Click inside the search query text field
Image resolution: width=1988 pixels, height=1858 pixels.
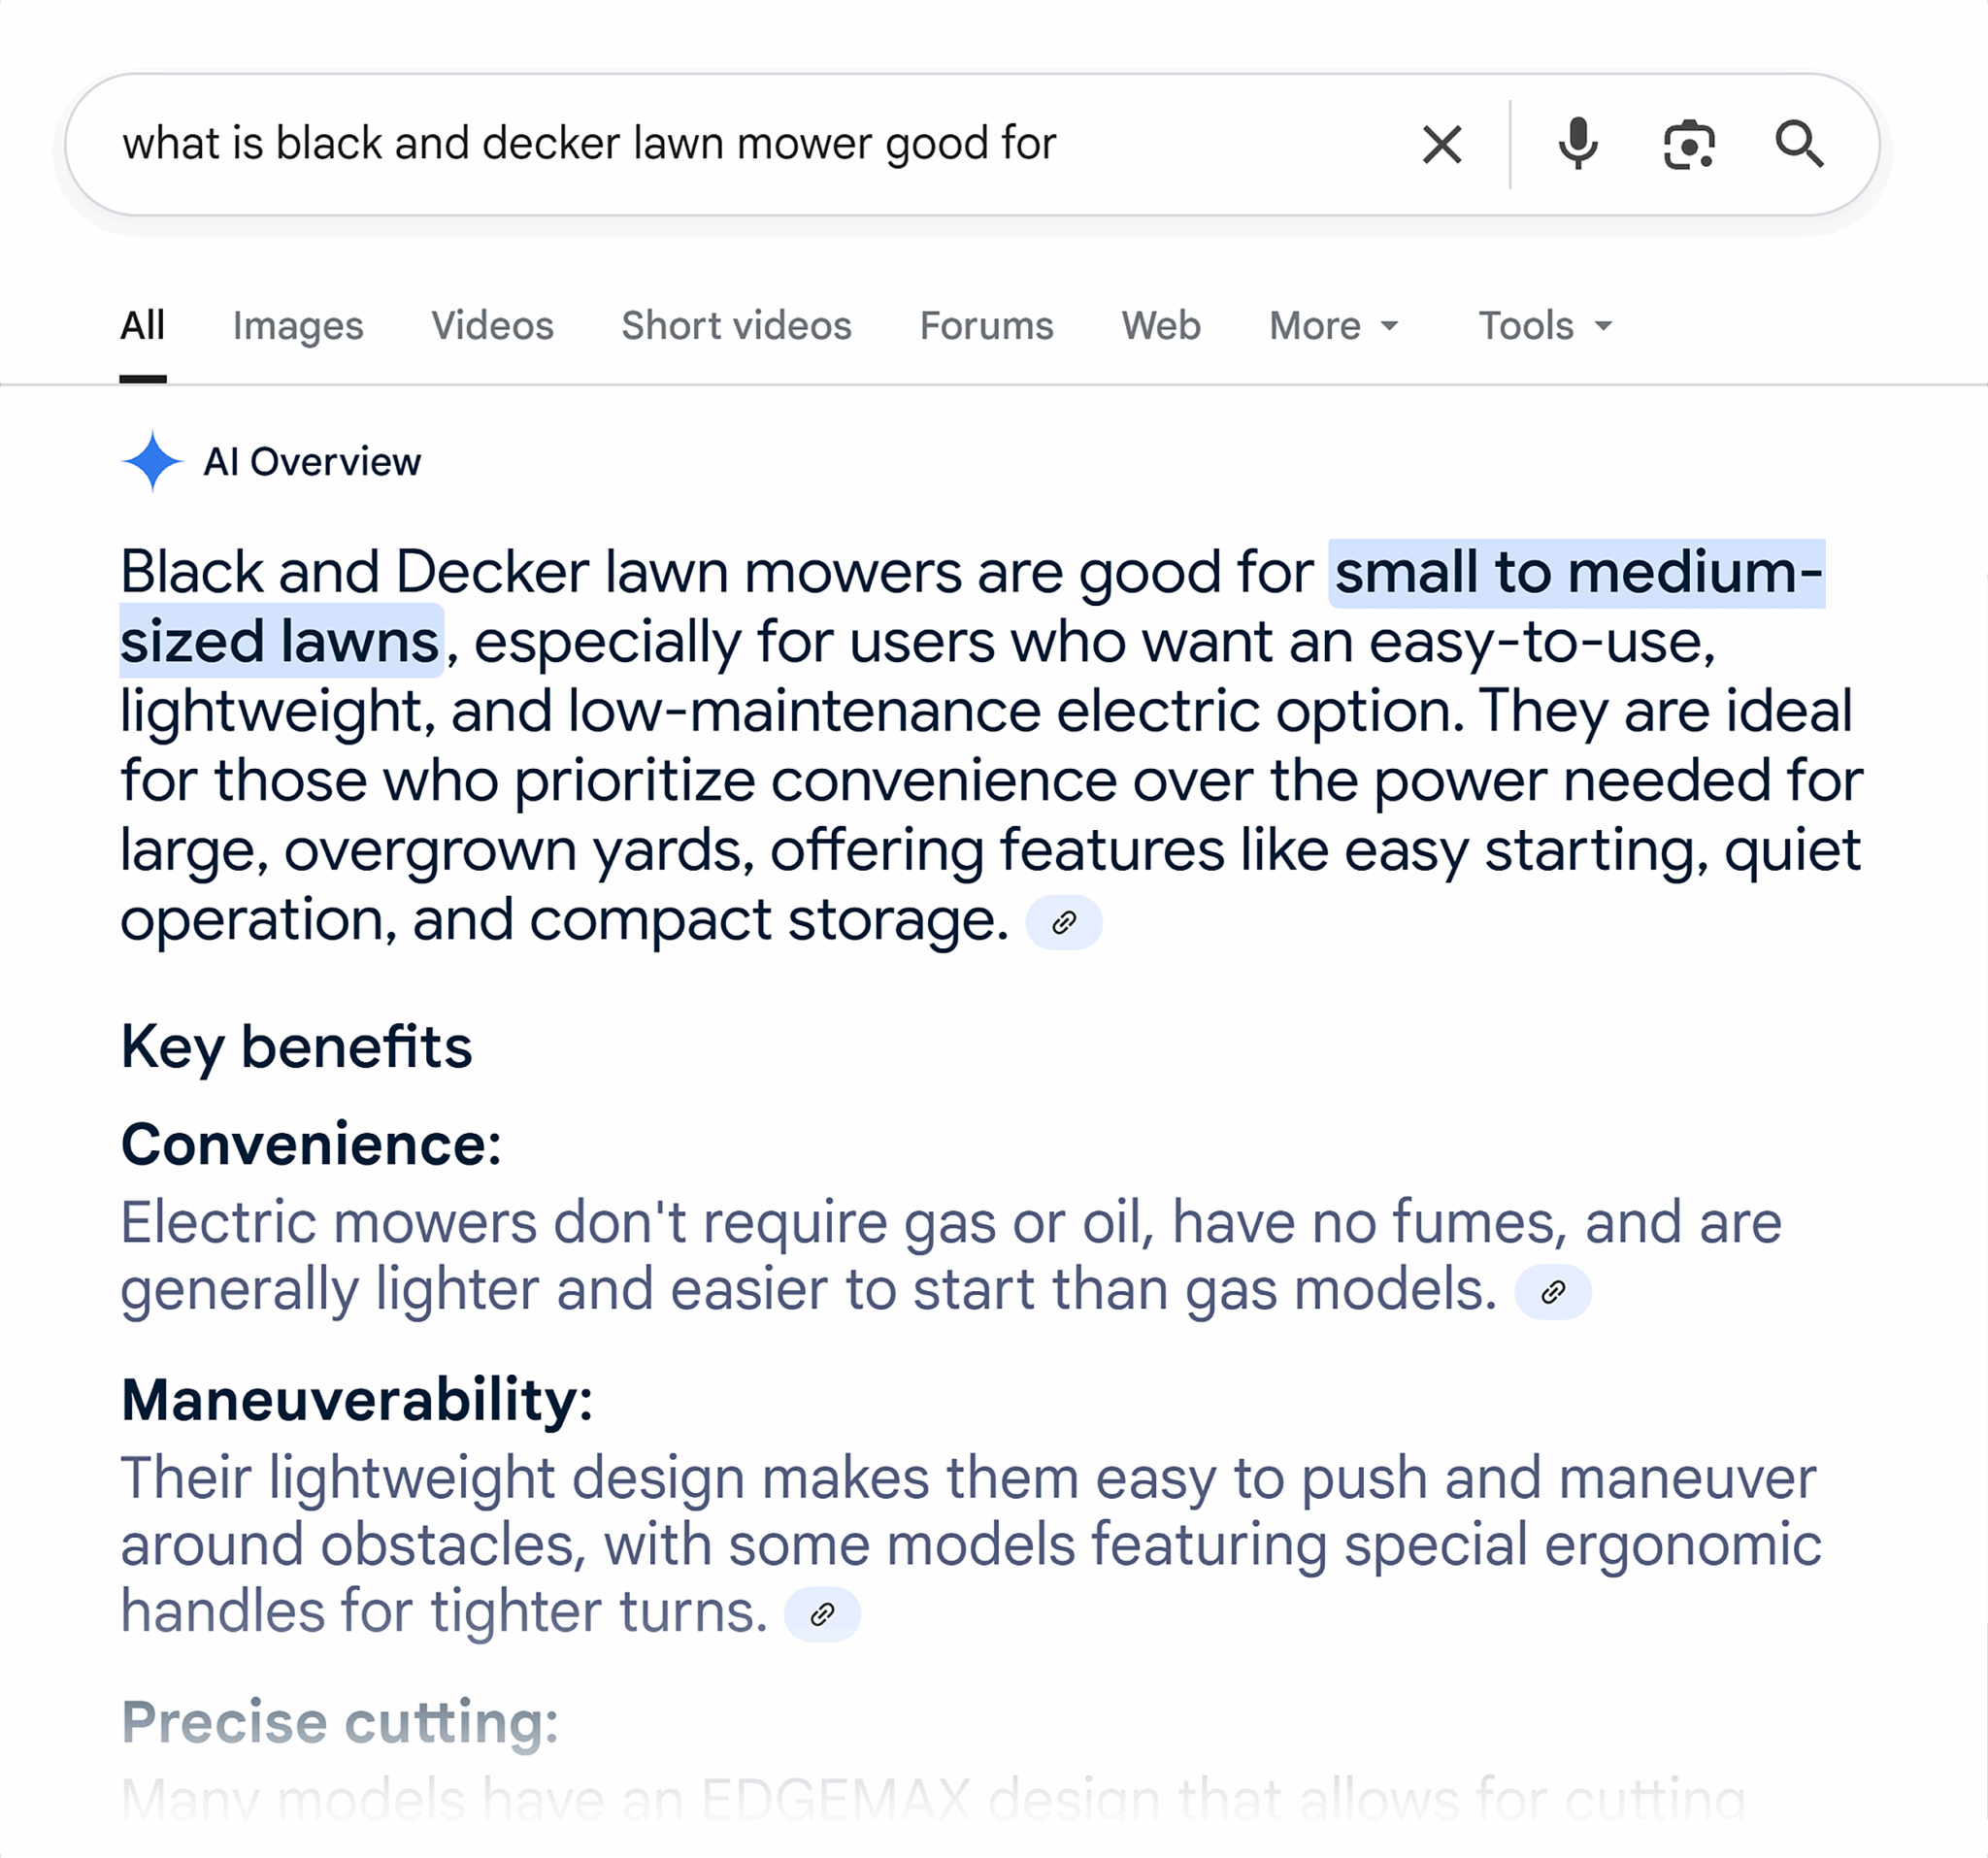click(700, 144)
